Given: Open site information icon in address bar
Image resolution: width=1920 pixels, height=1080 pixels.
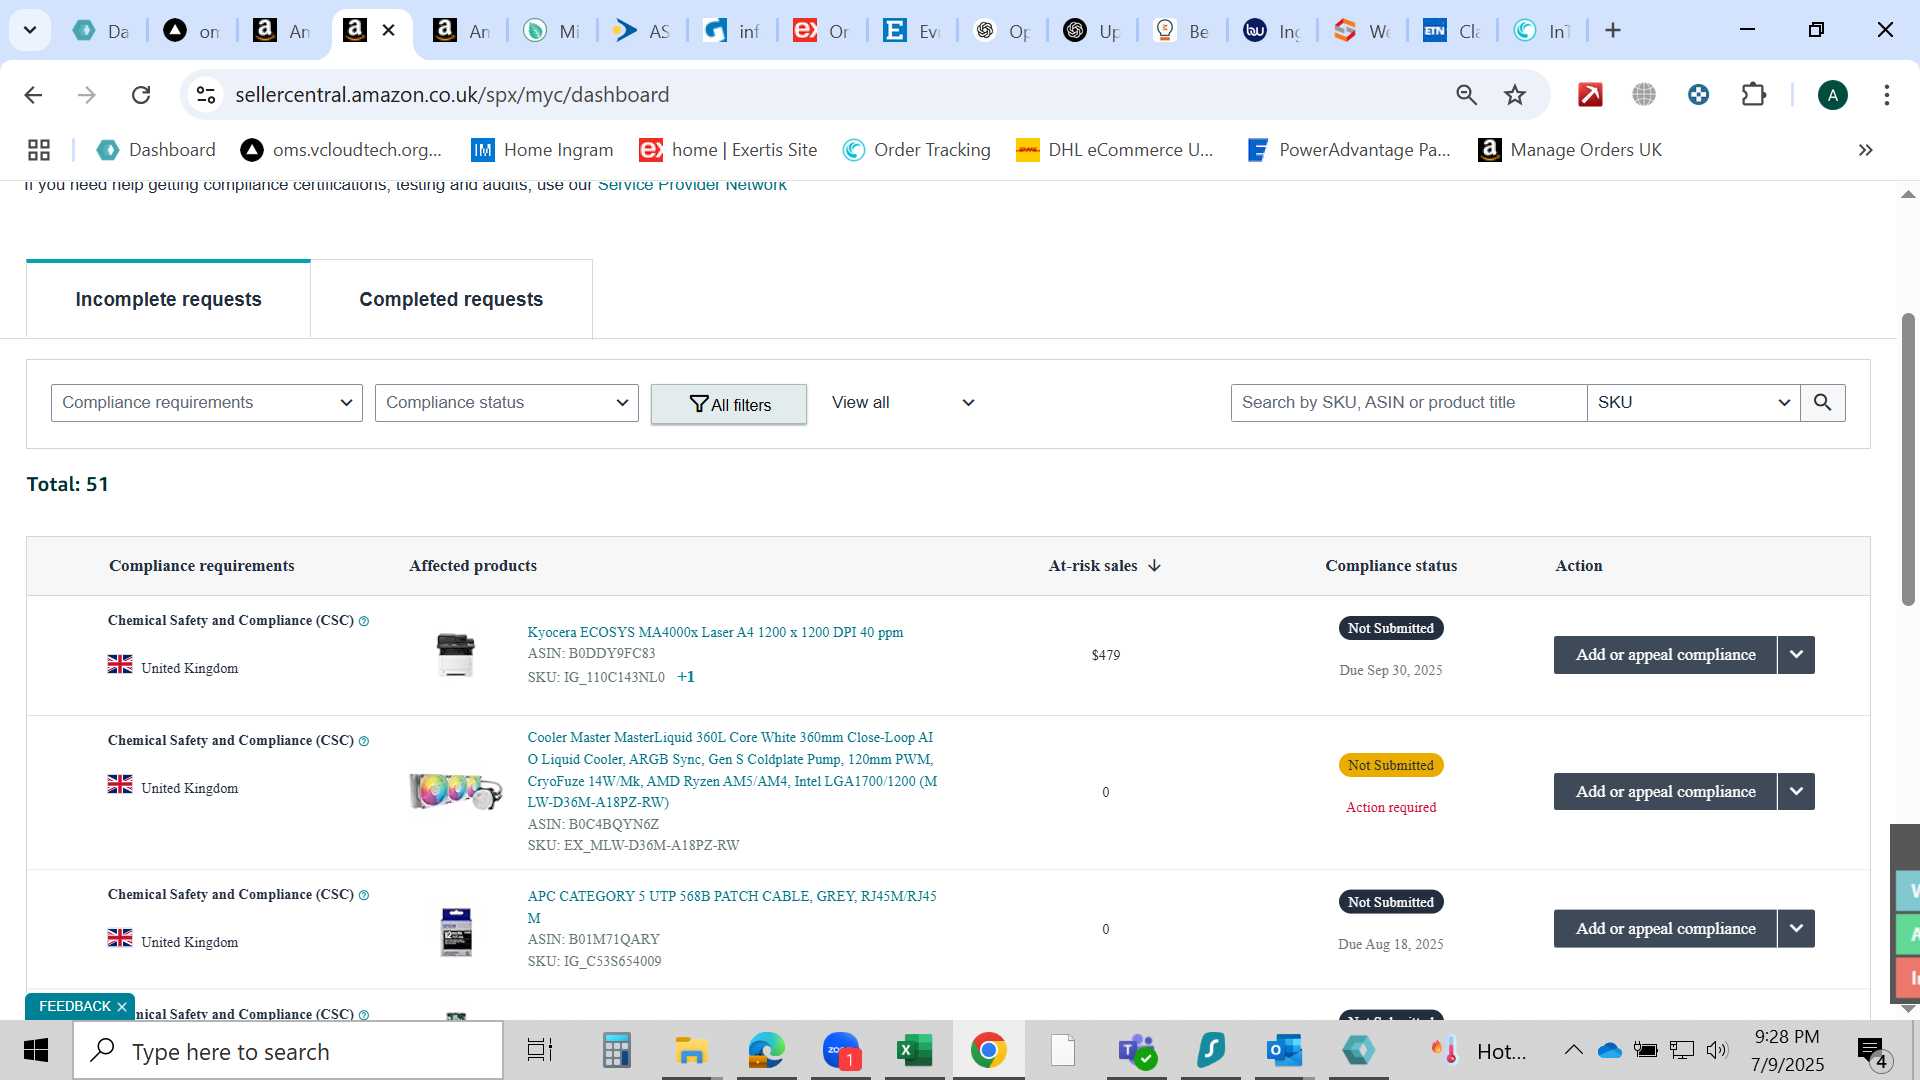Looking at the screenshot, I should pos(206,95).
